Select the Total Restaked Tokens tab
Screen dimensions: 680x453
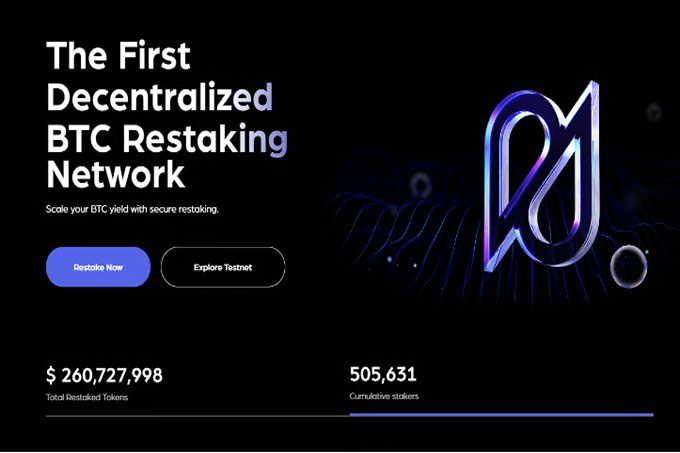point(87,397)
